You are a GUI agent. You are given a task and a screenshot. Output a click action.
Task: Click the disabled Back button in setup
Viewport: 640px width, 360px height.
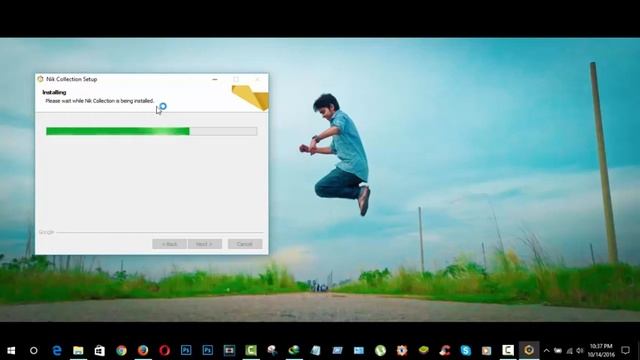(169, 244)
